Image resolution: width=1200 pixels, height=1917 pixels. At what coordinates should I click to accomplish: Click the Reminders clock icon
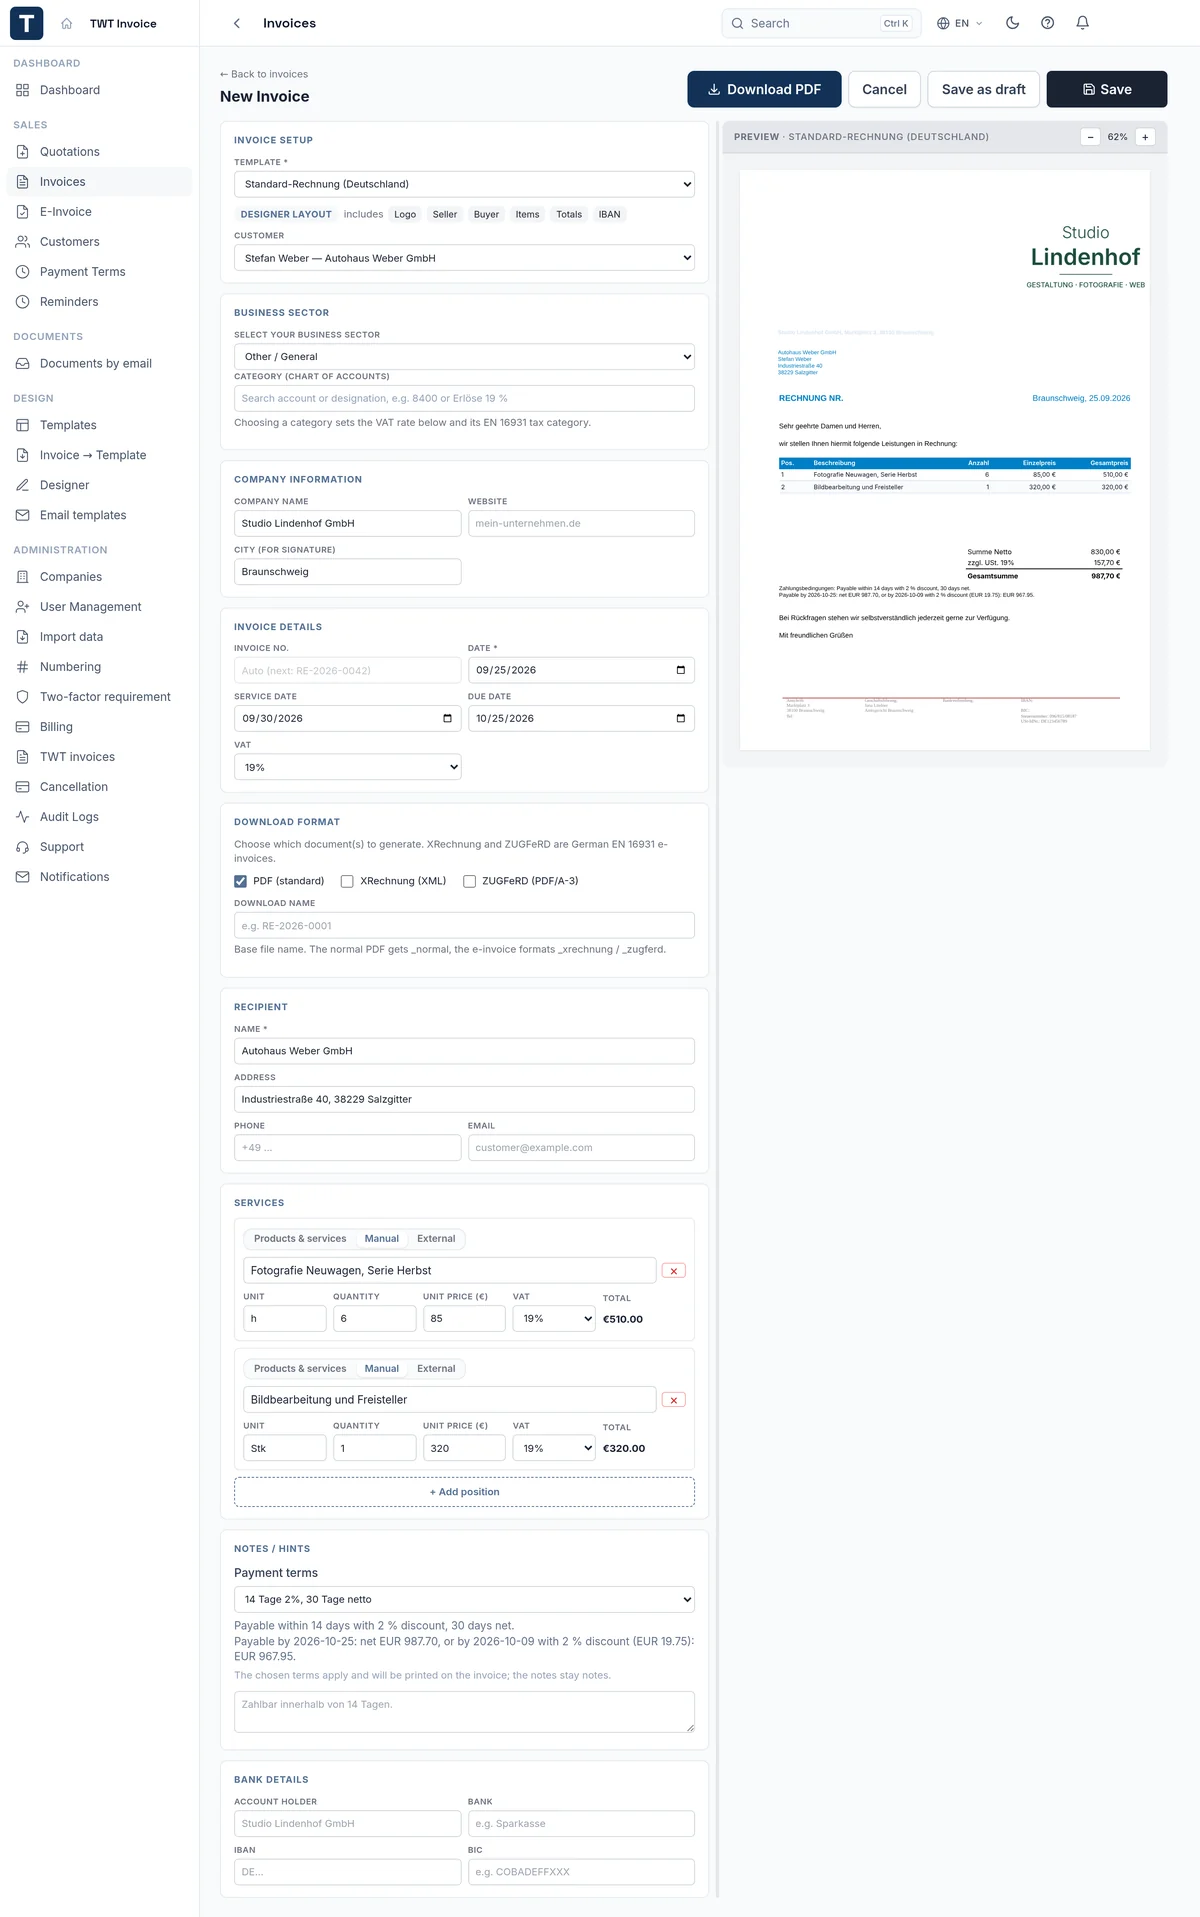click(x=23, y=302)
